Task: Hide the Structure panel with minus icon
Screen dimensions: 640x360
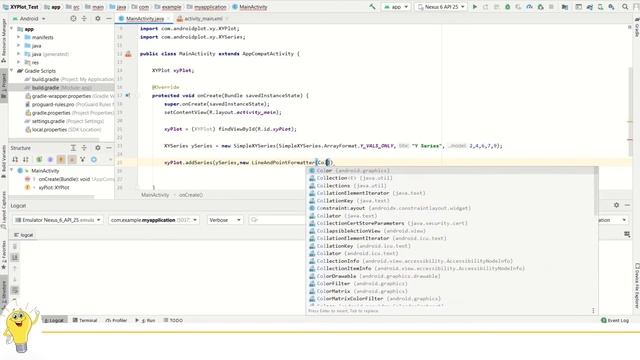Action: 109,148
